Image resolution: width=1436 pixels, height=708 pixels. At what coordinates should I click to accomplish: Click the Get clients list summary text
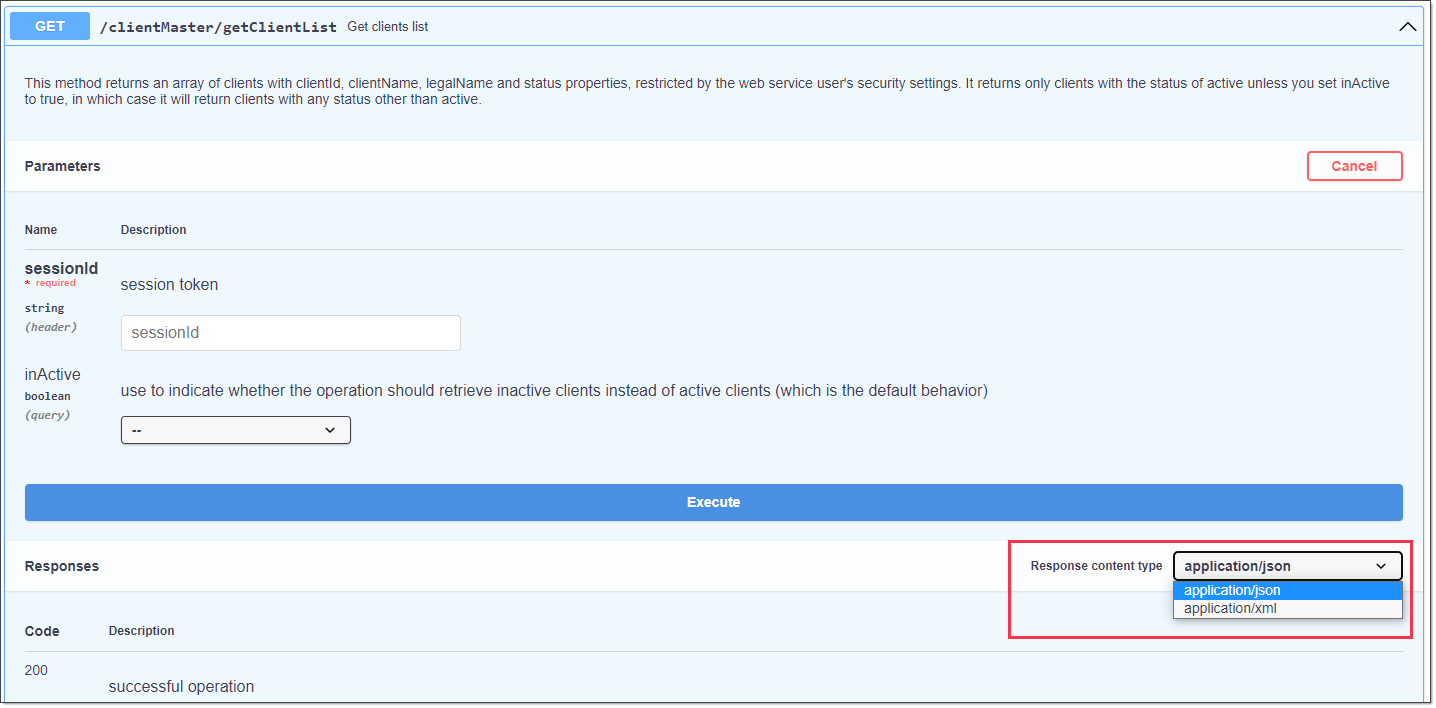point(387,27)
